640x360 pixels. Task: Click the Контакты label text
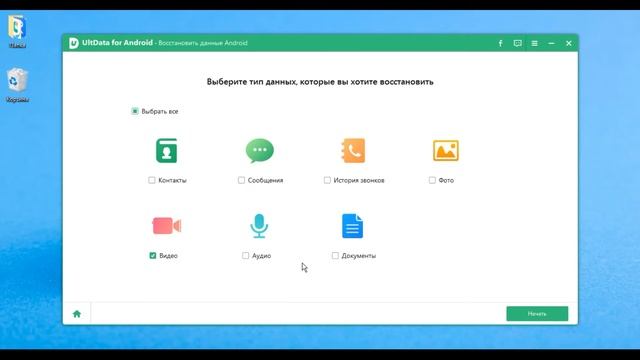tap(172, 180)
